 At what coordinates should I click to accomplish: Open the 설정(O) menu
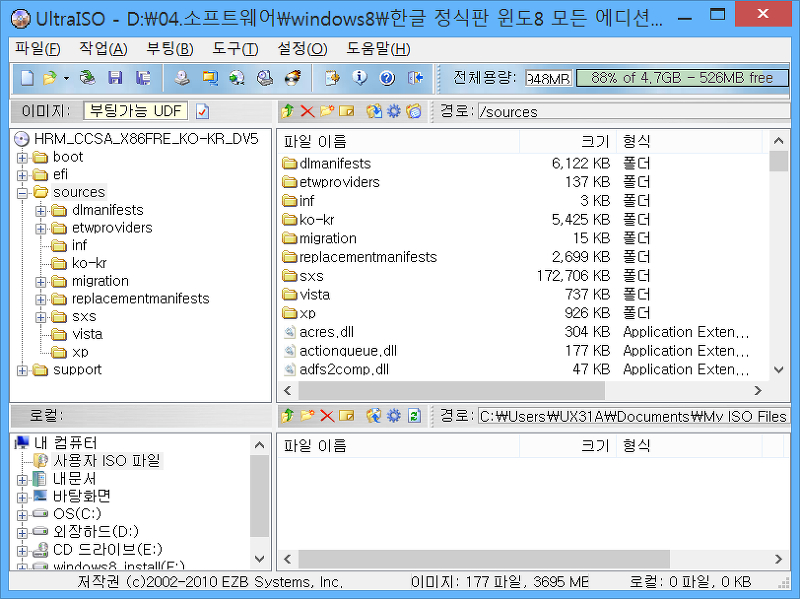point(302,49)
